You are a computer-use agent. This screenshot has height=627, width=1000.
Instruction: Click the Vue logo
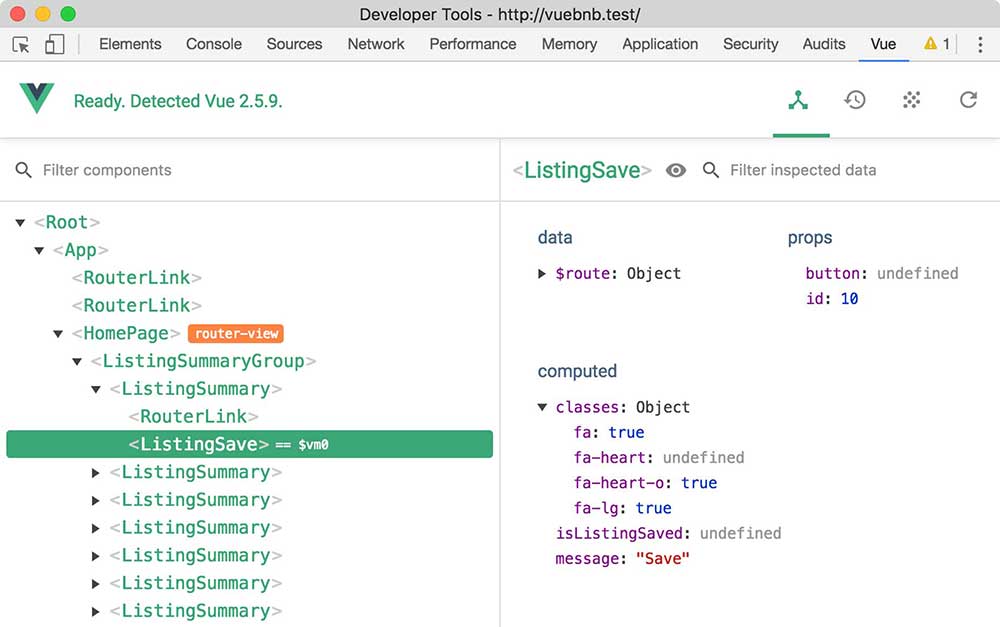(37, 98)
